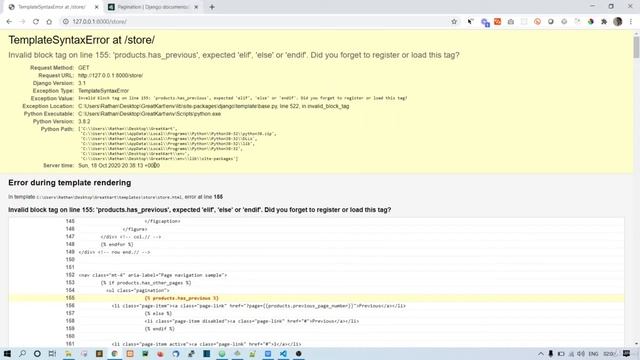Open the multicolor round extension icon
This screenshot has height=360, width=640.
click(591, 22)
